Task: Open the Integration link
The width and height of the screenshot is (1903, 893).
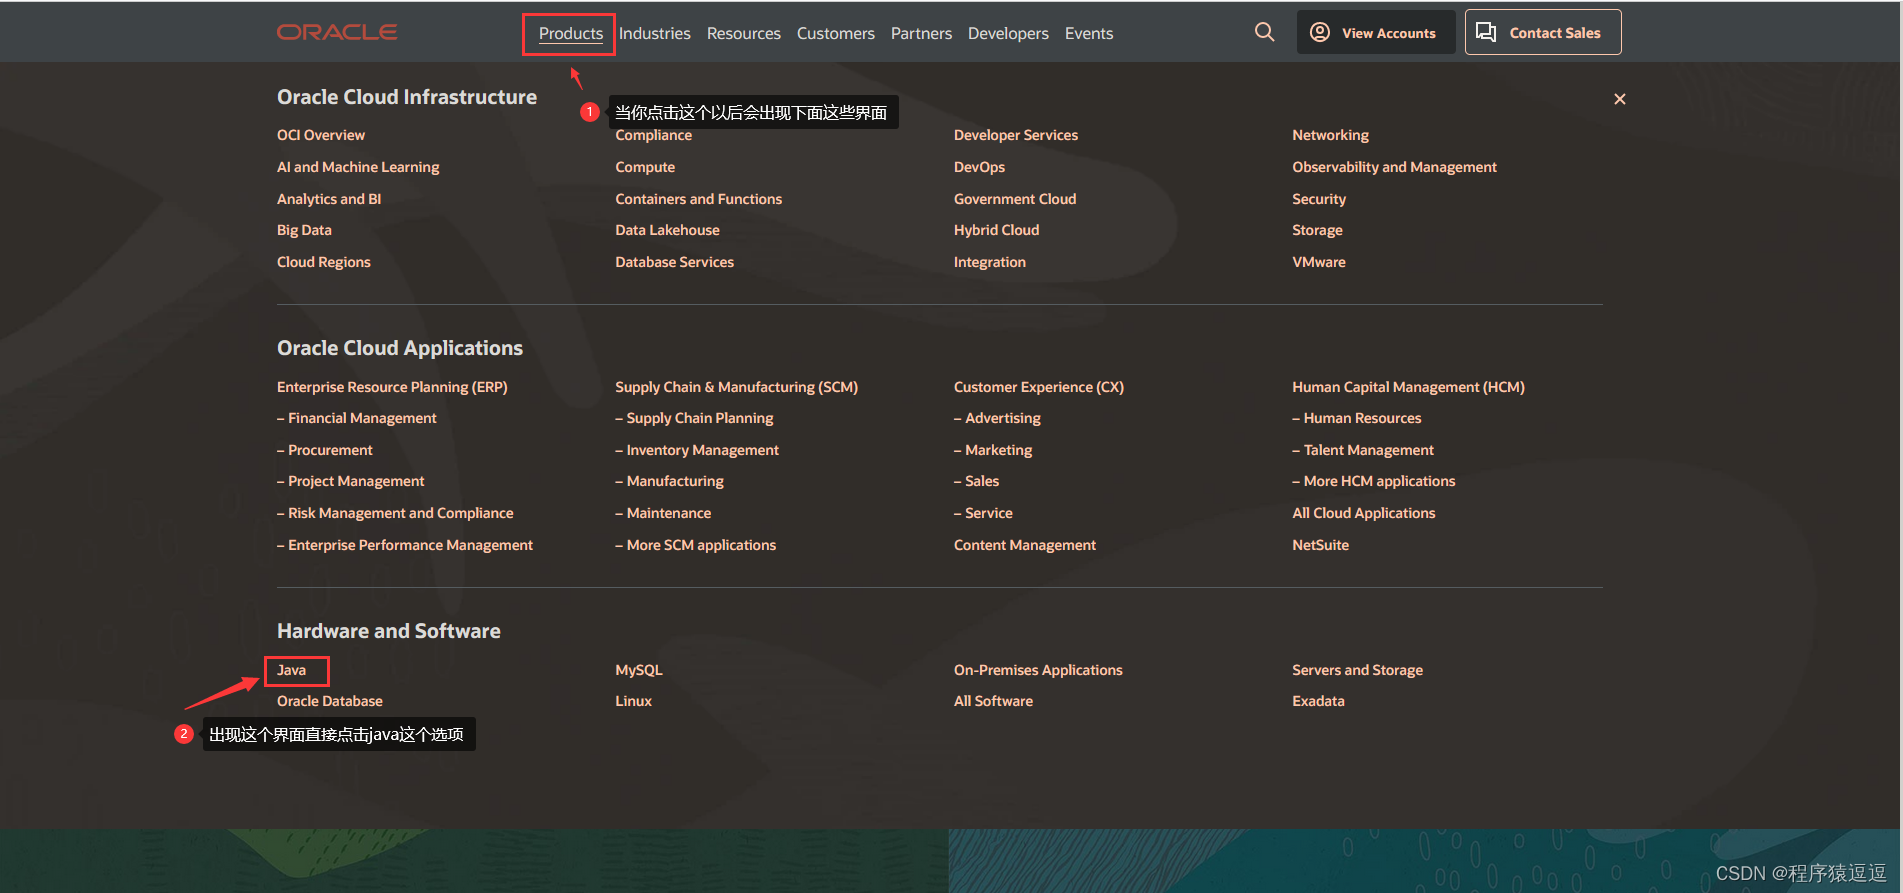Action: click(x=990, y=262)
